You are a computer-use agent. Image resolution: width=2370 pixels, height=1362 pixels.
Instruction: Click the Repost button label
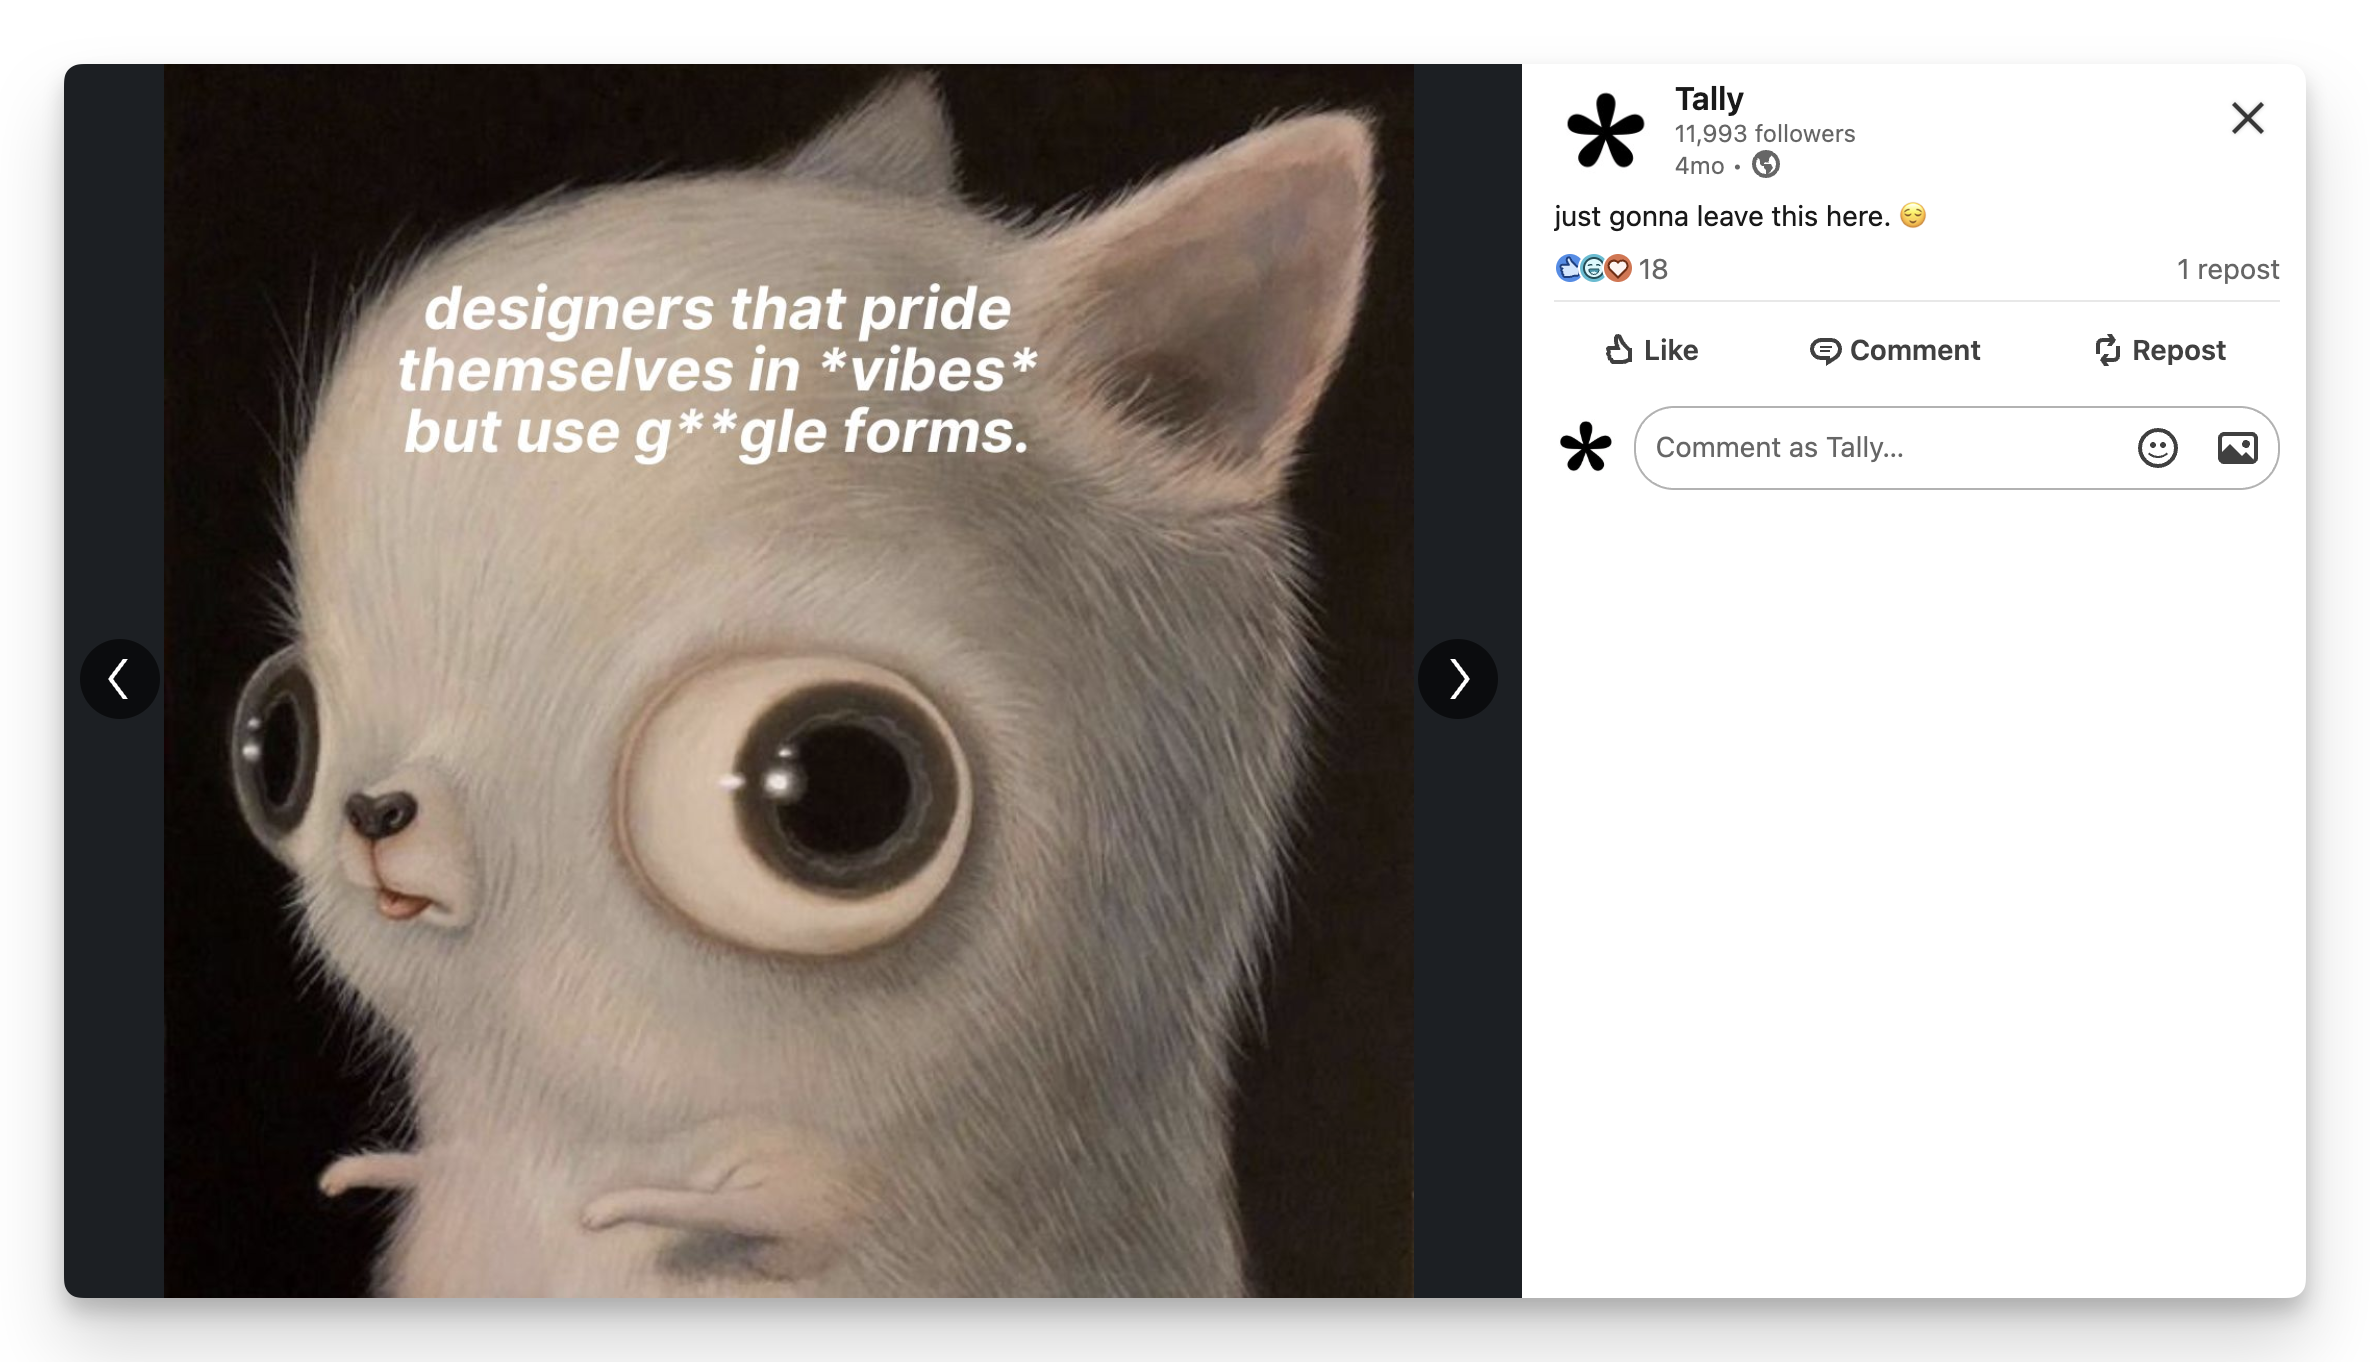(2178, 350)
